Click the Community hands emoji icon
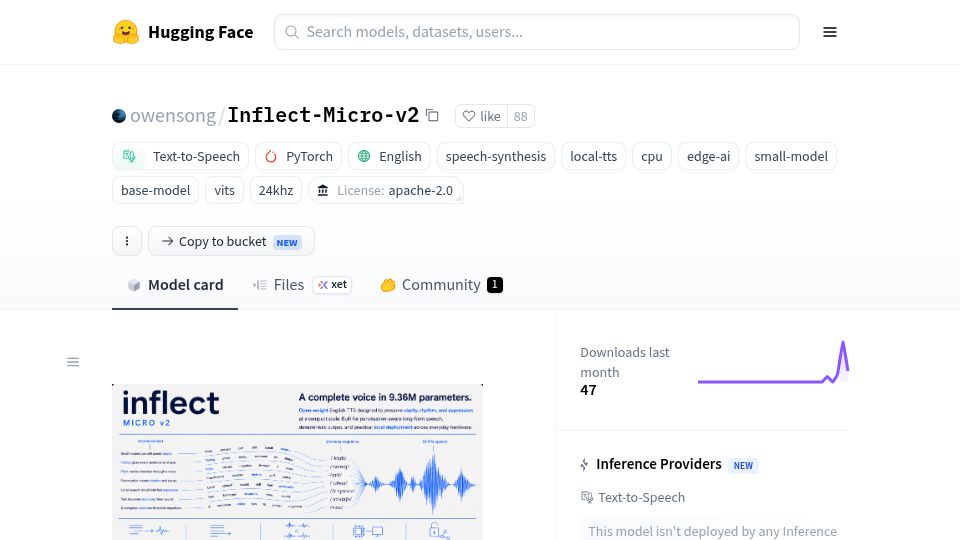Viewport: 960px width, 540px height. [388, 285]
